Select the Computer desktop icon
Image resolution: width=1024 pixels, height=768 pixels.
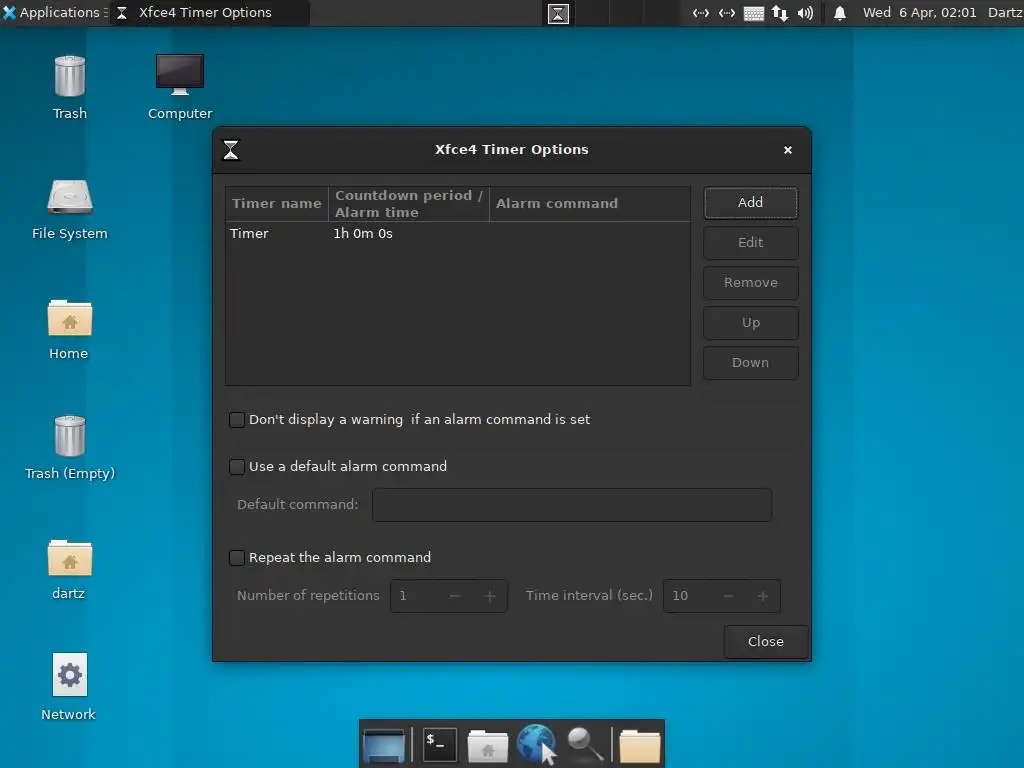pyautogui.click(x=180, y=88)
